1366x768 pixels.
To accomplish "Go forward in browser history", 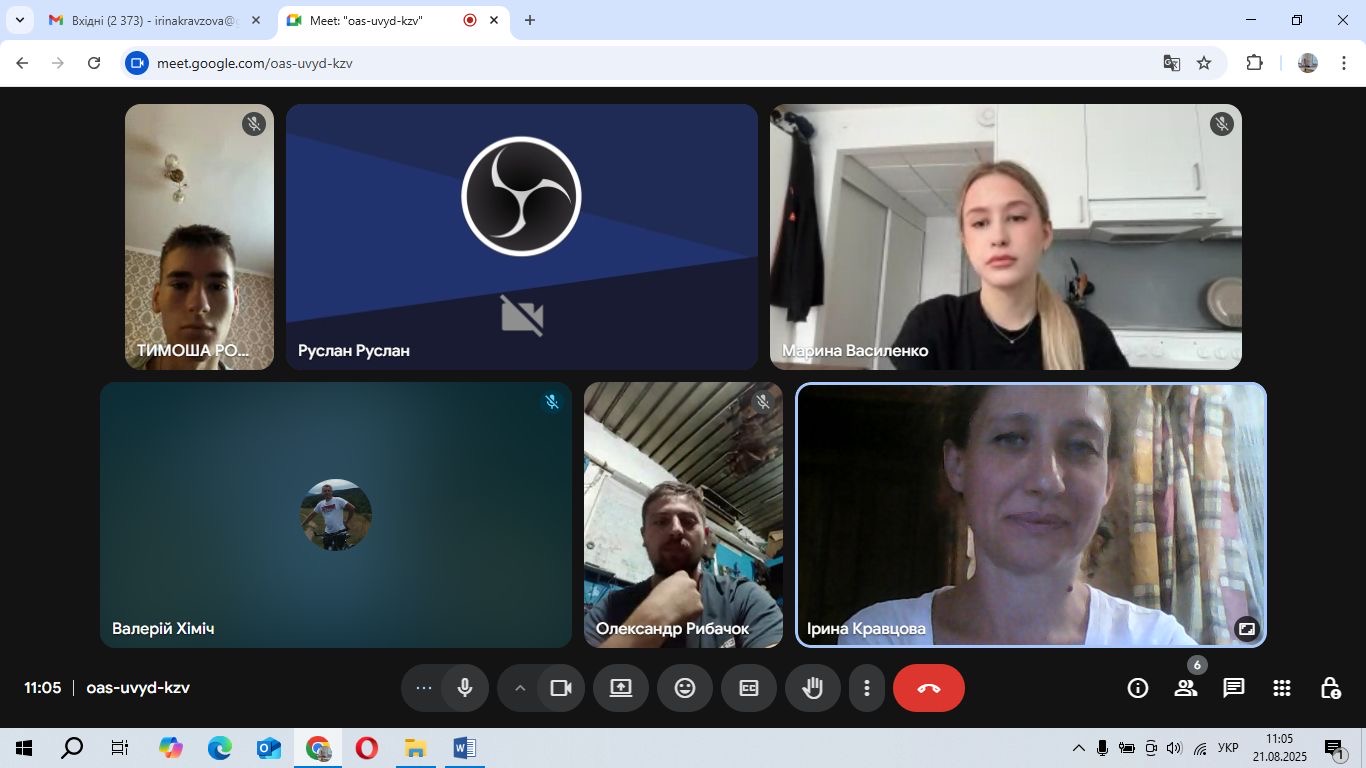I will (58, 63).
